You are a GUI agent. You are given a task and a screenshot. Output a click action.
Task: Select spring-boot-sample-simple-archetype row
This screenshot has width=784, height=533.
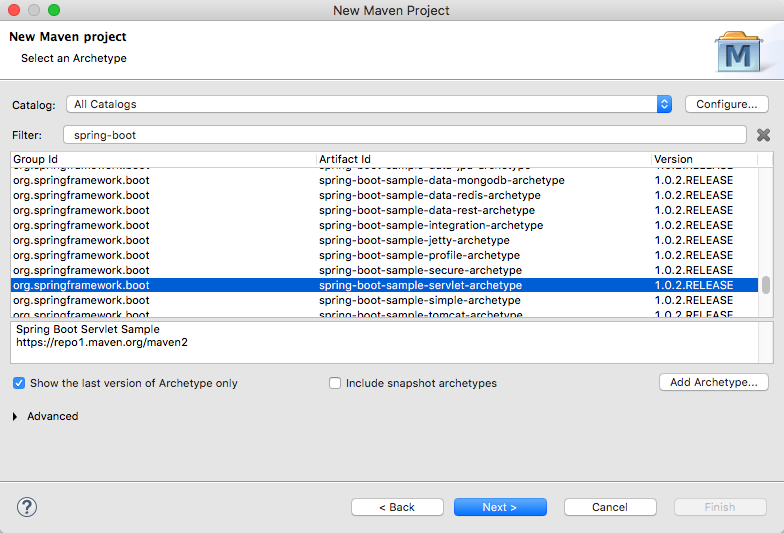tap(384, 300)
